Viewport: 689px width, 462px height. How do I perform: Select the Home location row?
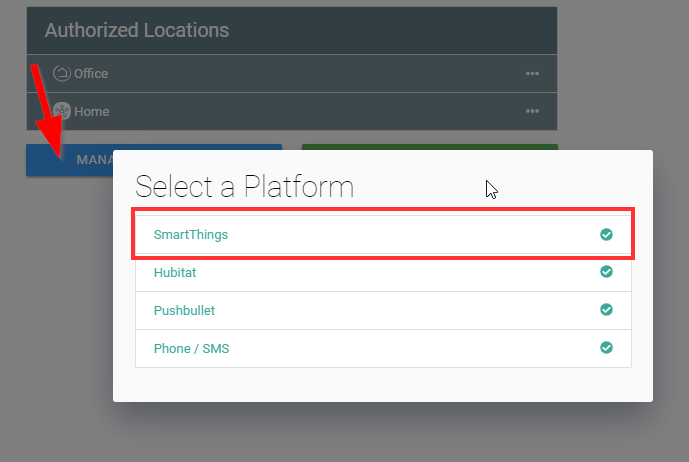click(x=292, y=111)
